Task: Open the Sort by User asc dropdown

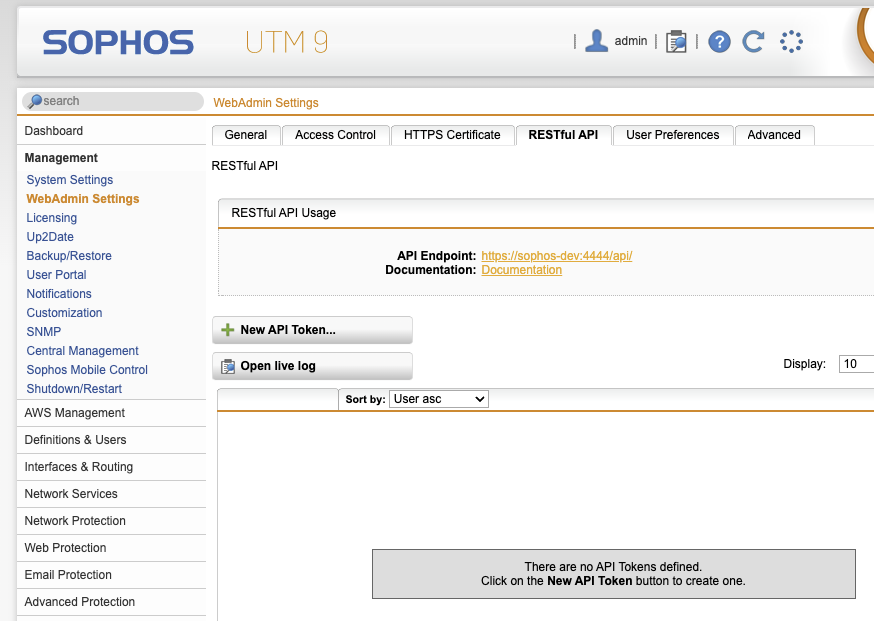Action: [x=438, y=399]
